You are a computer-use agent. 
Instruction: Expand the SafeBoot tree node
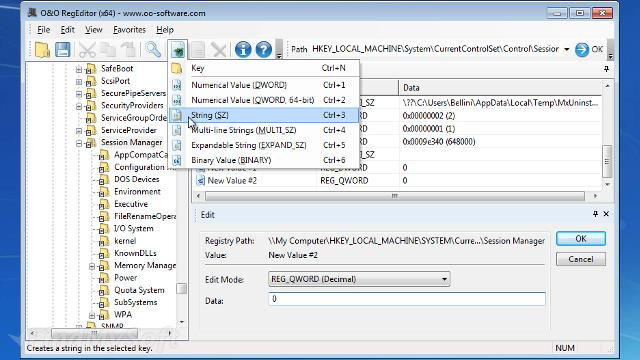pyautogui.click(x=79, y=69)
